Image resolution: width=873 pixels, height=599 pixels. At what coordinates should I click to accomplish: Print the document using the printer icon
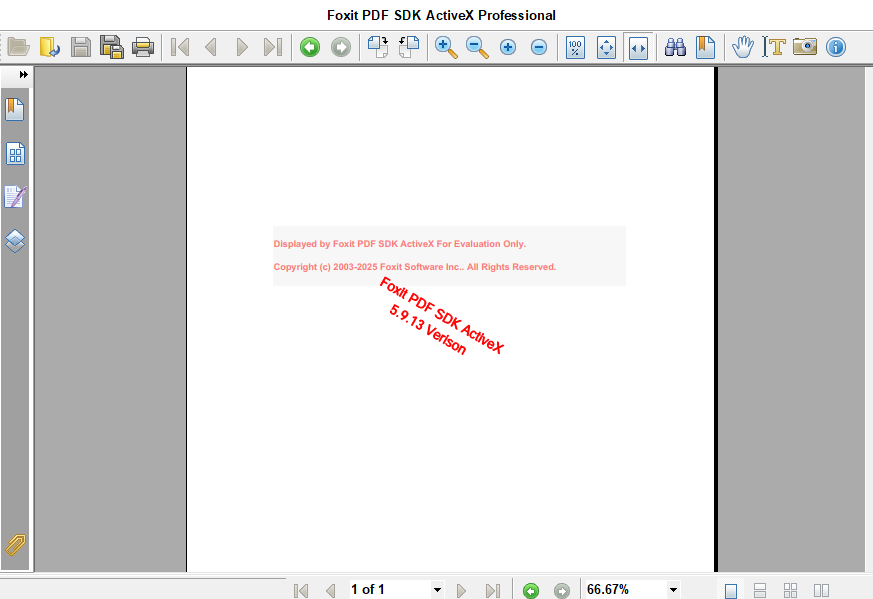pos(143,47)
